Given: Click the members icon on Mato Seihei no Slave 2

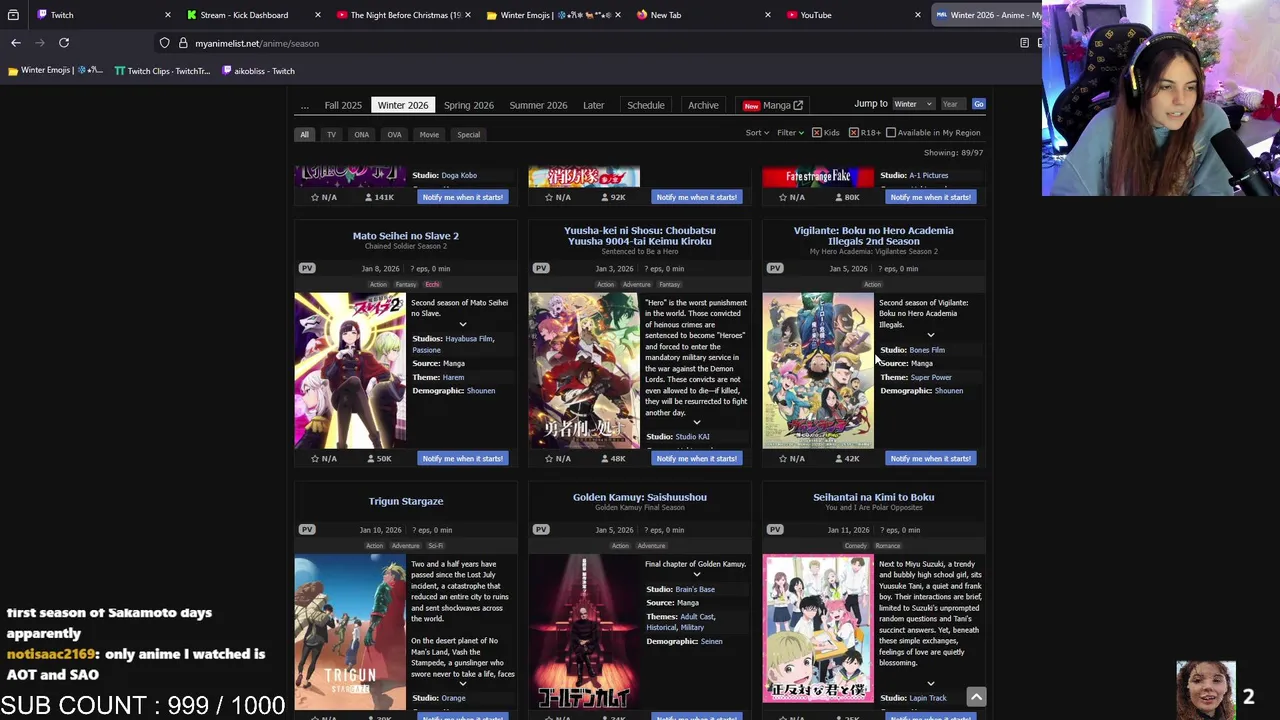Looking at the screenshot, I should (x=371, y=458).
